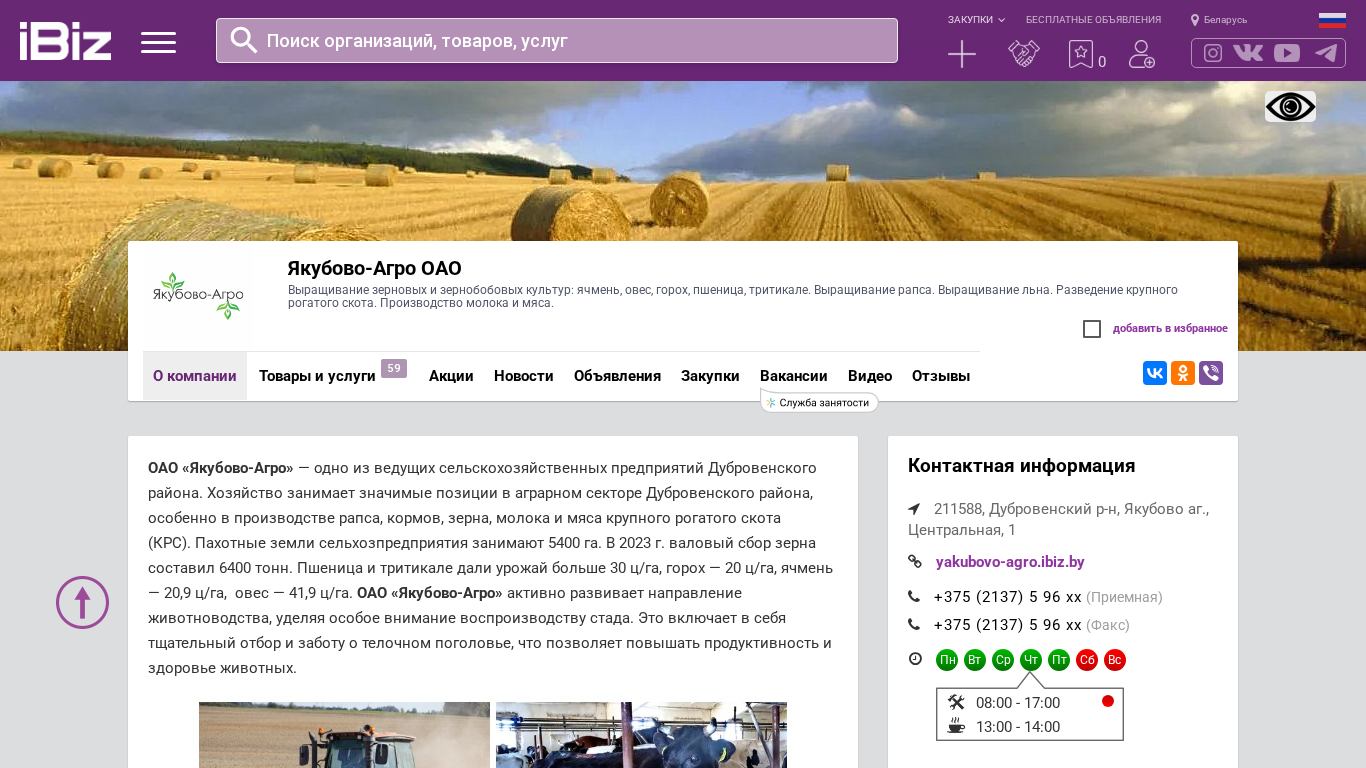Open the yakubovo-agro.ibiz.by link
The image size is (1366, 768).
[1010, 562]
